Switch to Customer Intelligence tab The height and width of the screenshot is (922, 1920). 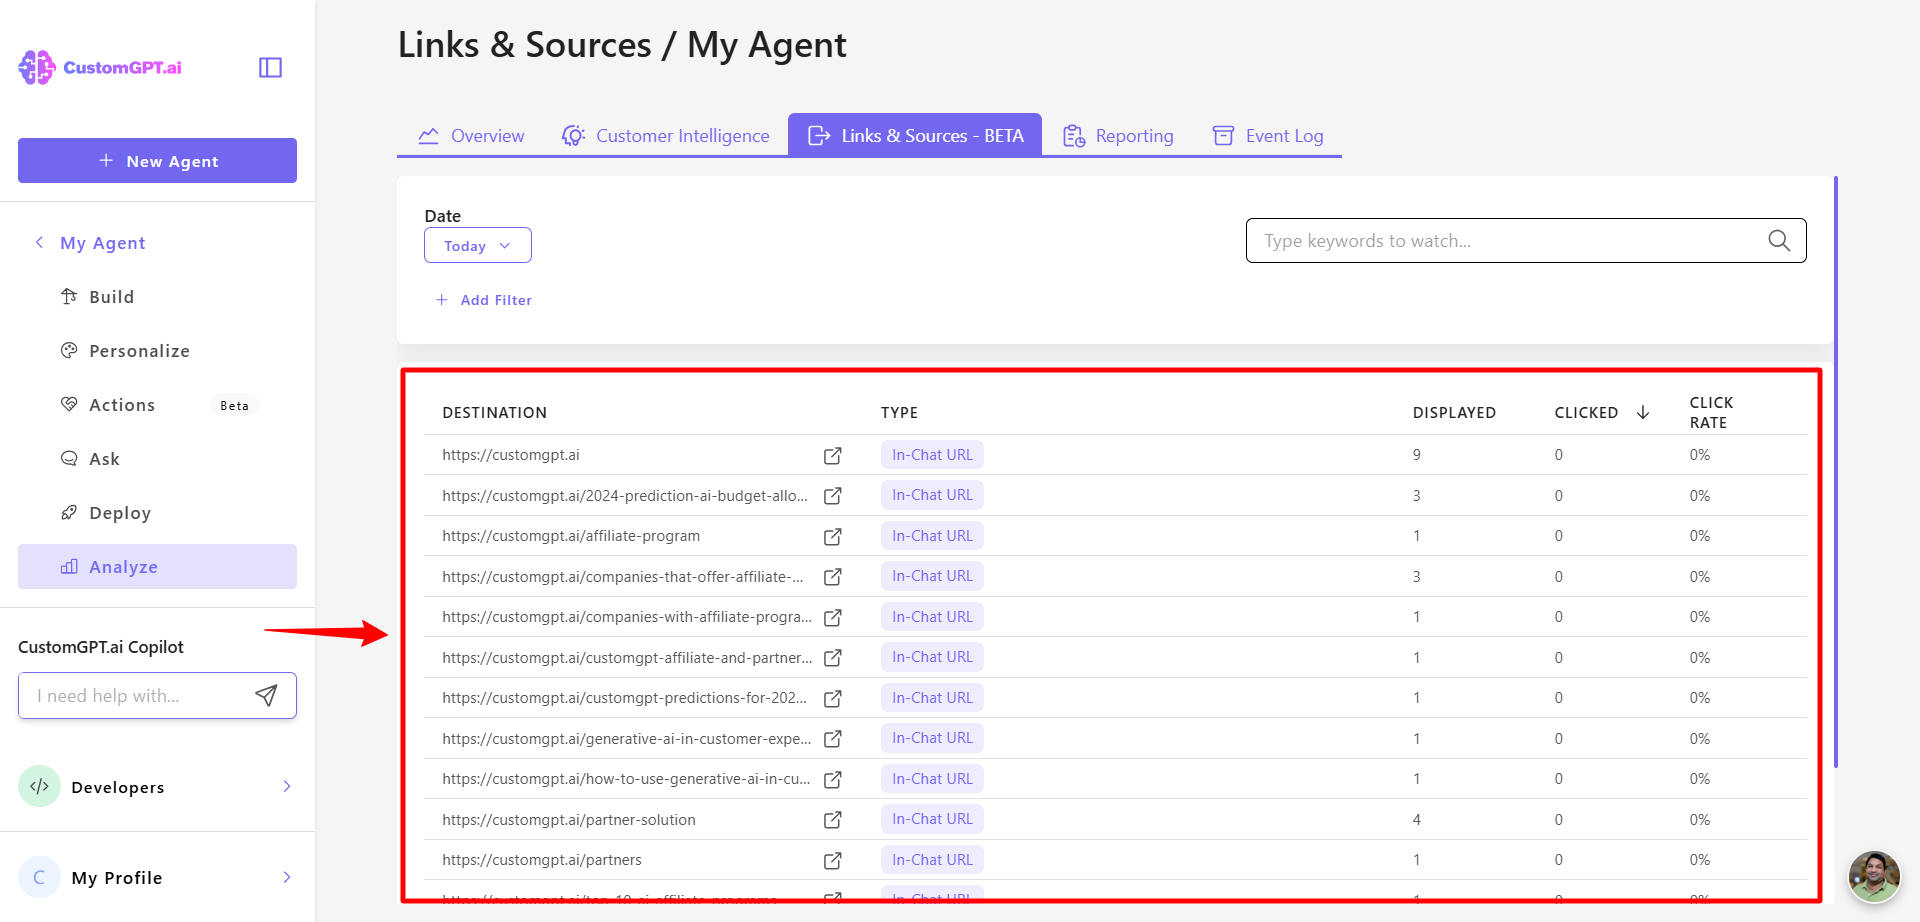pos(666,135)
